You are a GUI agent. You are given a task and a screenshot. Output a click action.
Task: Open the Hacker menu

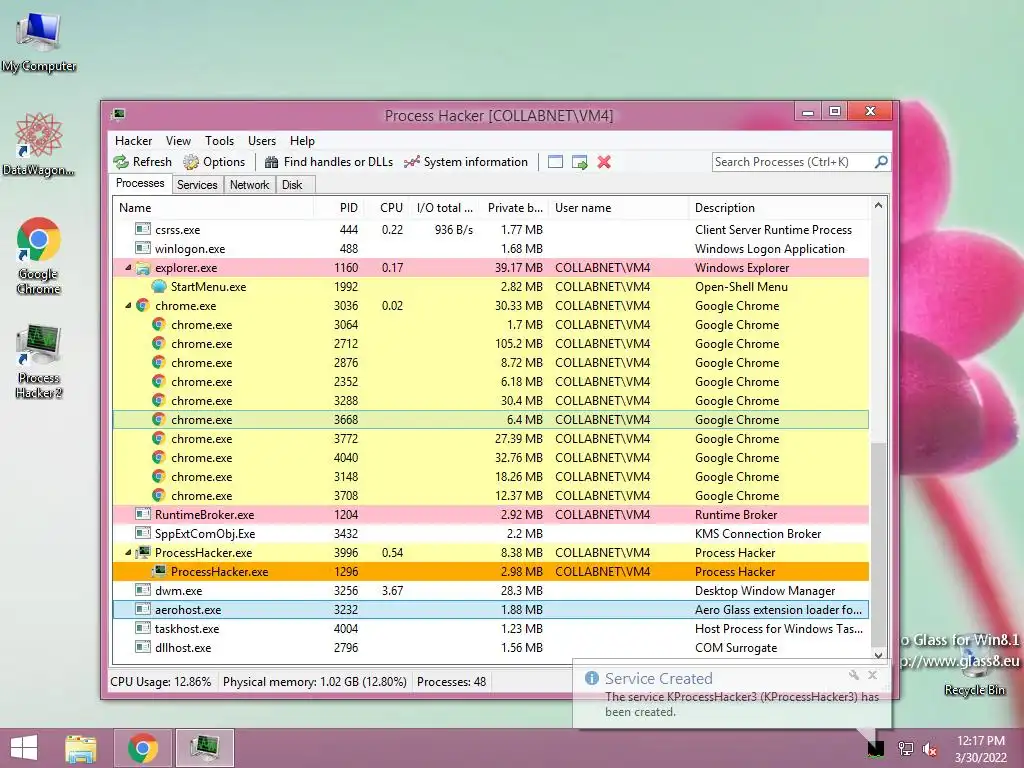tap(133, 141)
